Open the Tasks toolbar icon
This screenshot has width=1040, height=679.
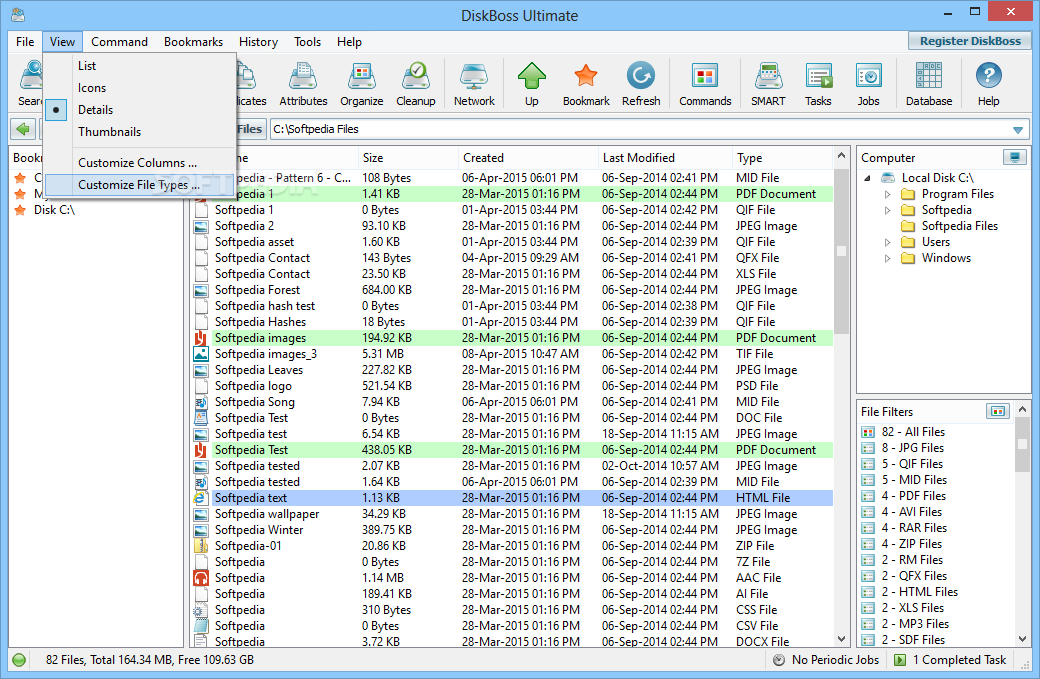[x=818, y=84]
